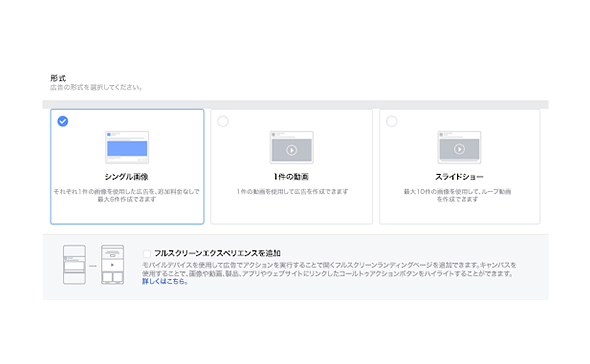Click the 1件の動画 video play illustration

(x=292, y=147)
